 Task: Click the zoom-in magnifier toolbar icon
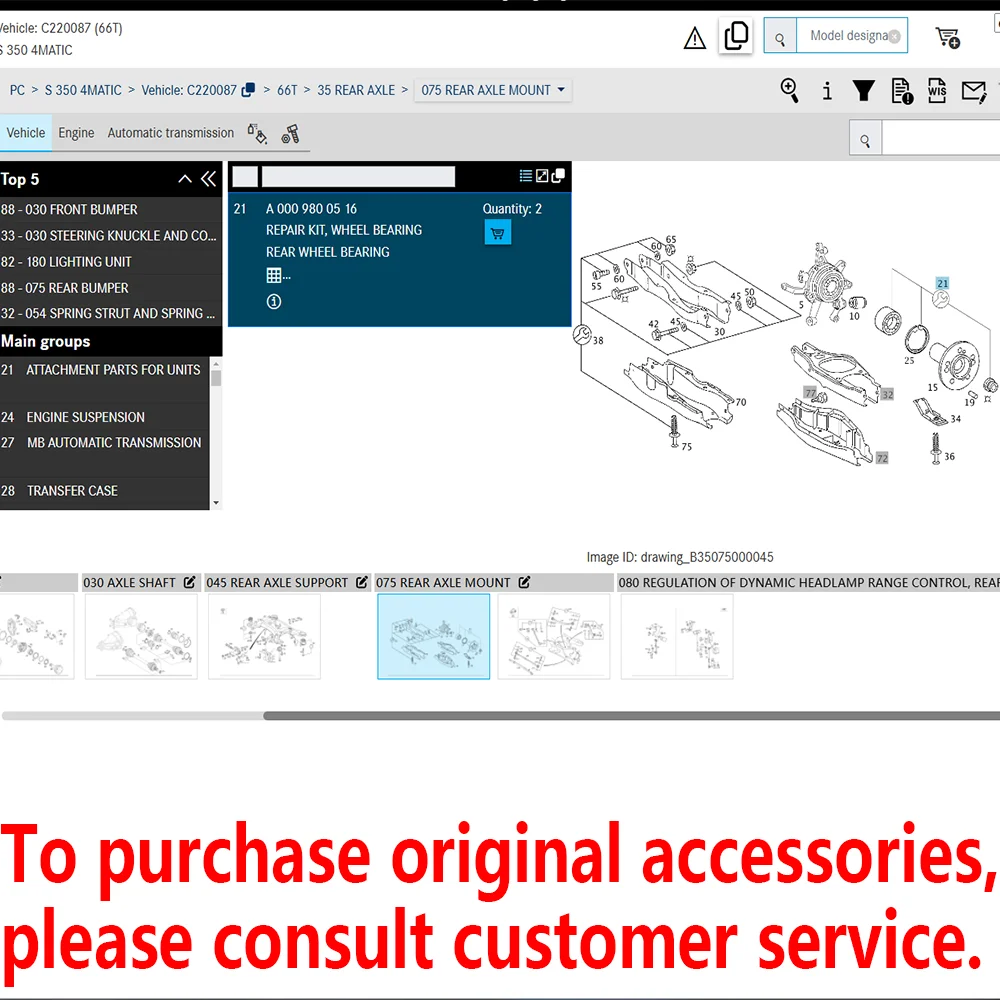tap(790, 91)
